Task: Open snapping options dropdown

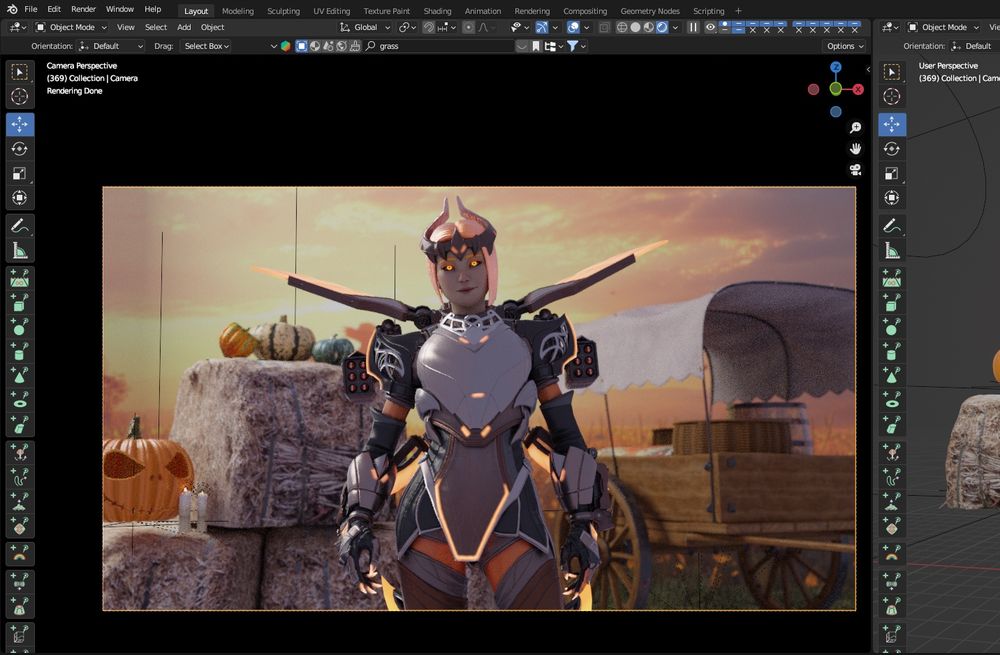Action: tap(446, 27)
